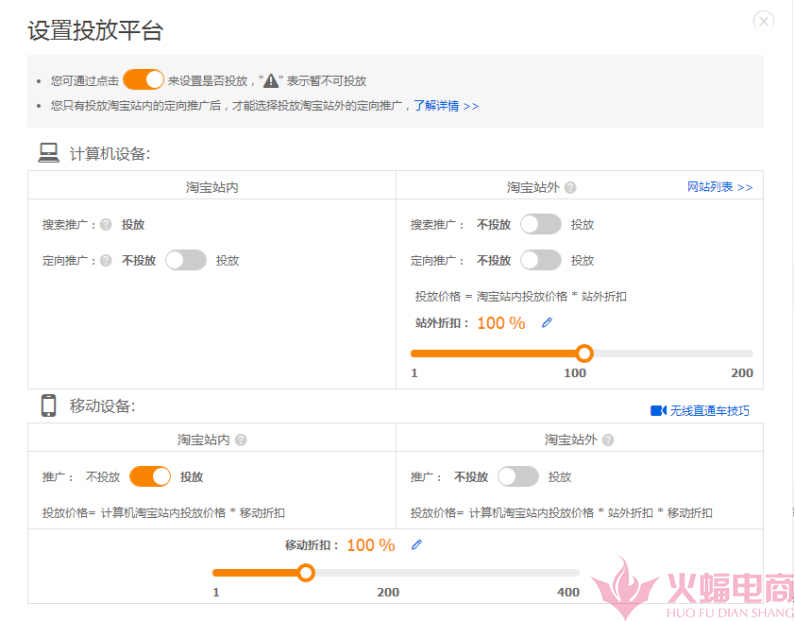The image size is (795, 621).
Task: Click the phone icon by 移动设备
Action: pos(49,405)
